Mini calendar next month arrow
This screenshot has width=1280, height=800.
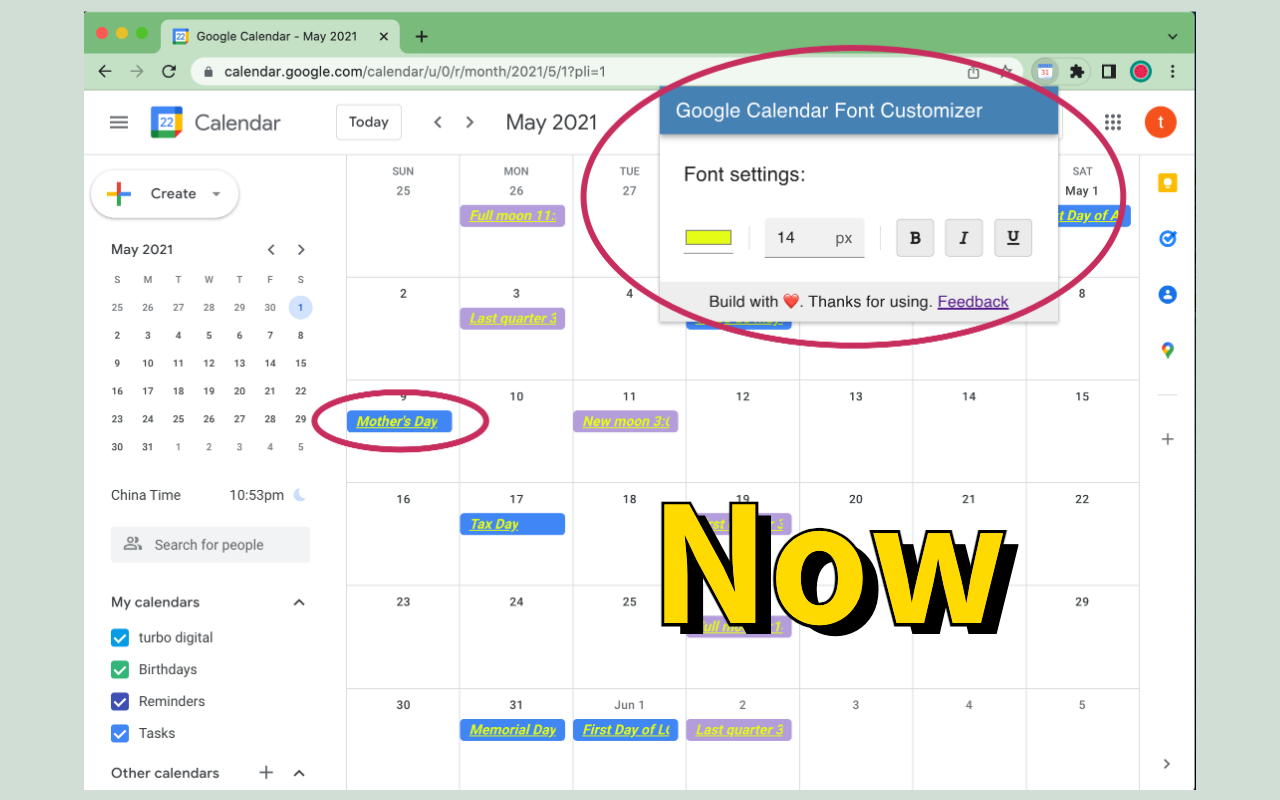point(301,249)
